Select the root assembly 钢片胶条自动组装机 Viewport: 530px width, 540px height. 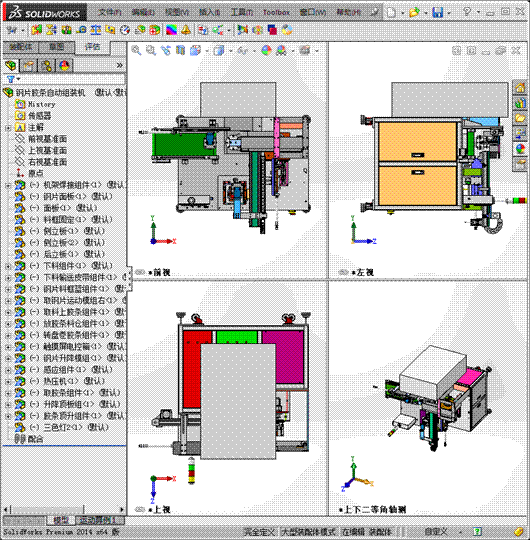click(50, 93)
